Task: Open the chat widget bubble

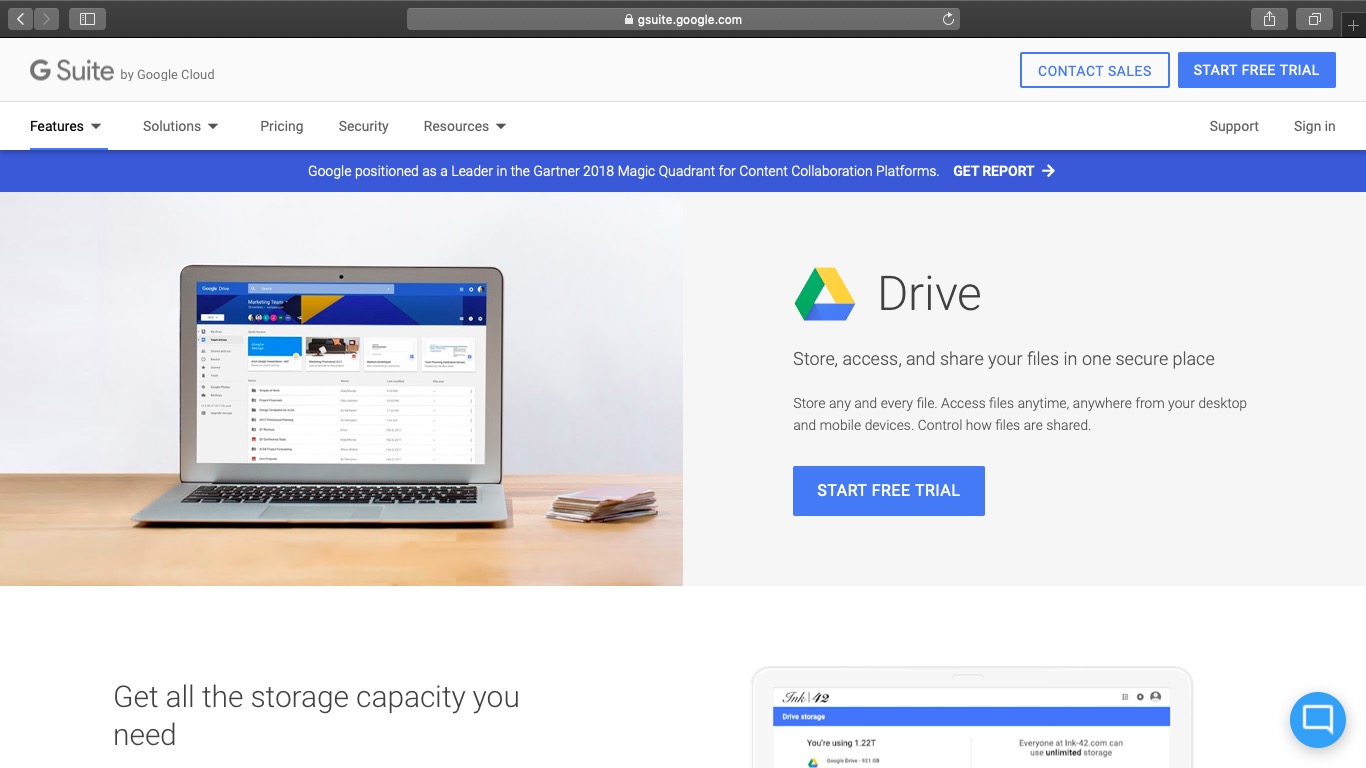Action: pyautogui.click(x=1317, y=719)
